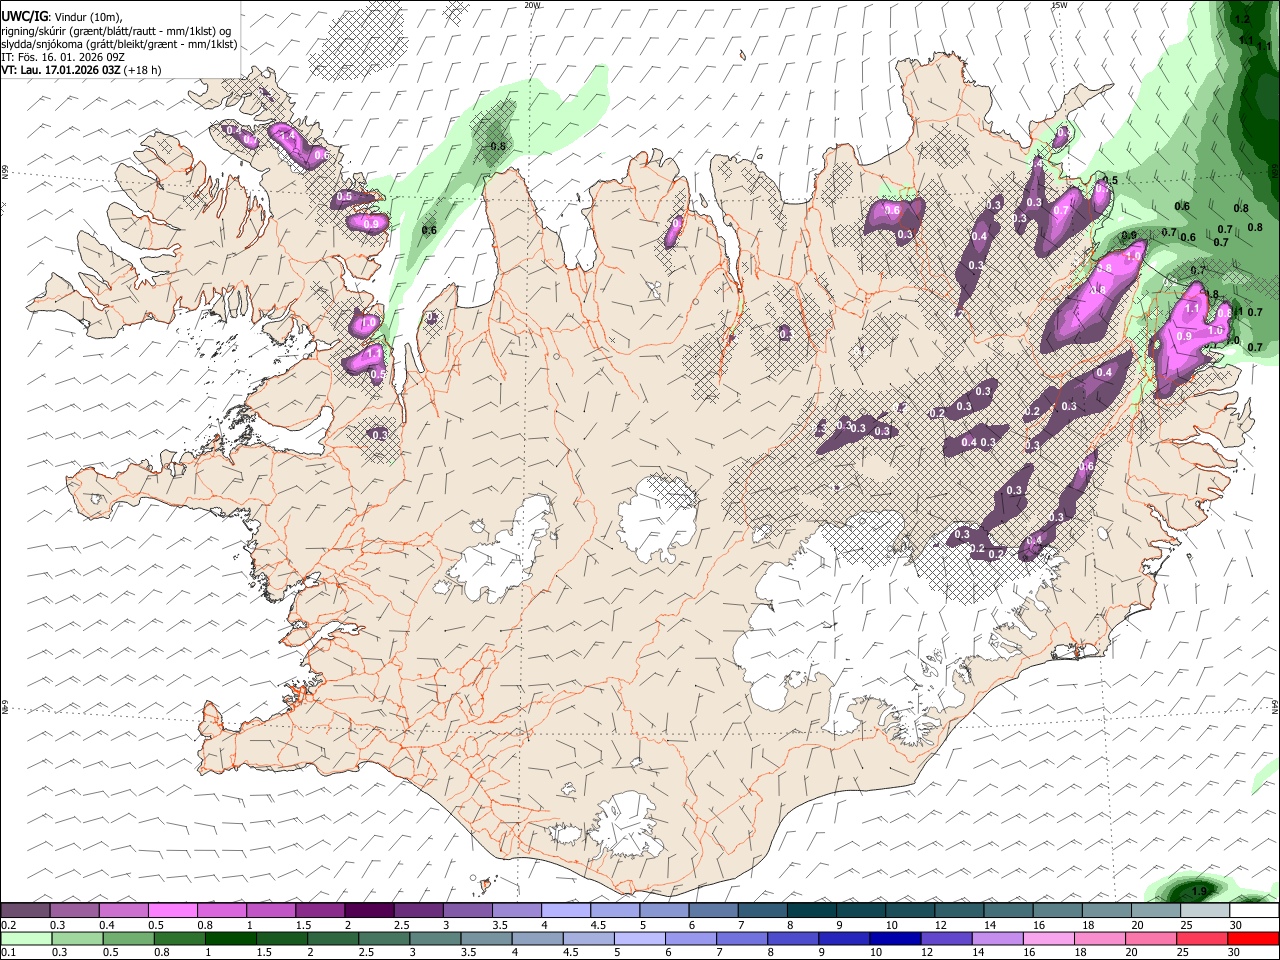Click the '20W' longitude label
Screen dimensions: 1280x960
point(532,5)
